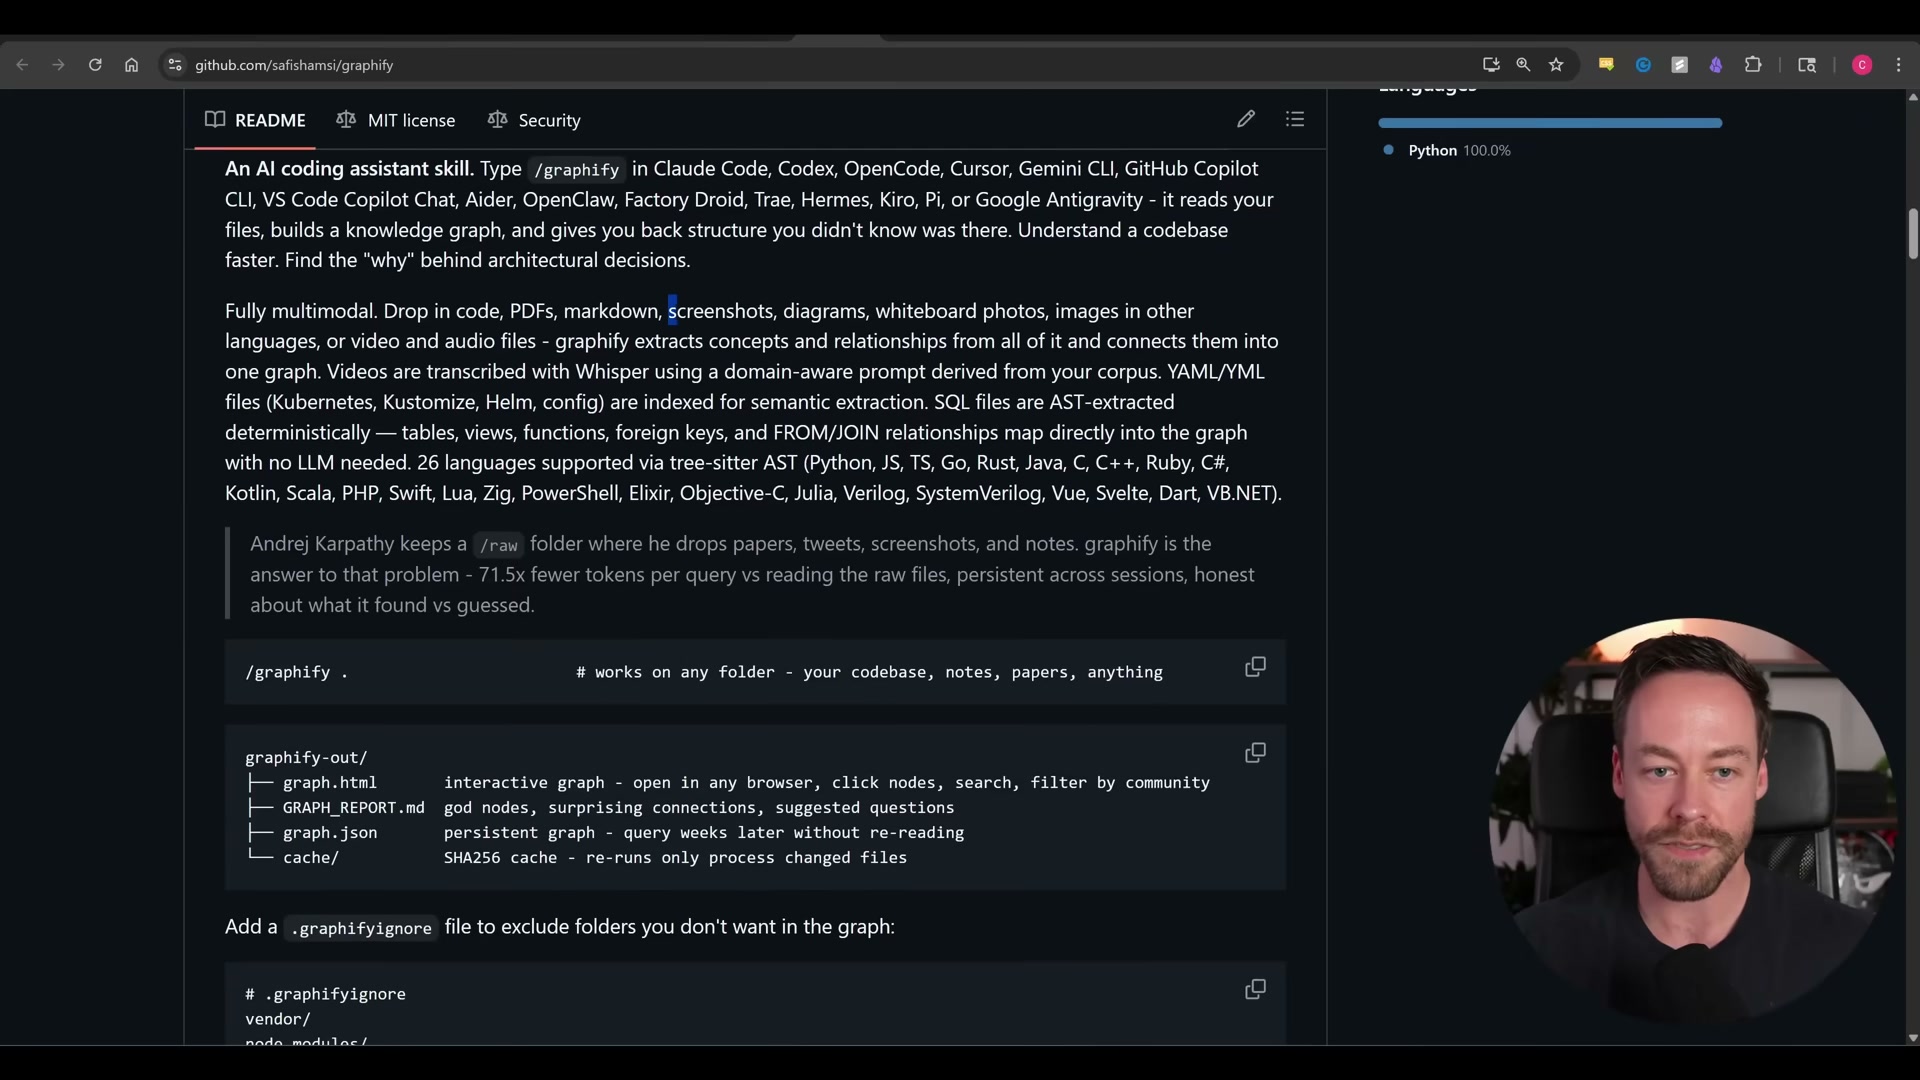The height and width of the screenshot is (1080, 1920).
Task: Click the inline /raw code snippet
Action: pyautogui.click(x=498, y=545)
